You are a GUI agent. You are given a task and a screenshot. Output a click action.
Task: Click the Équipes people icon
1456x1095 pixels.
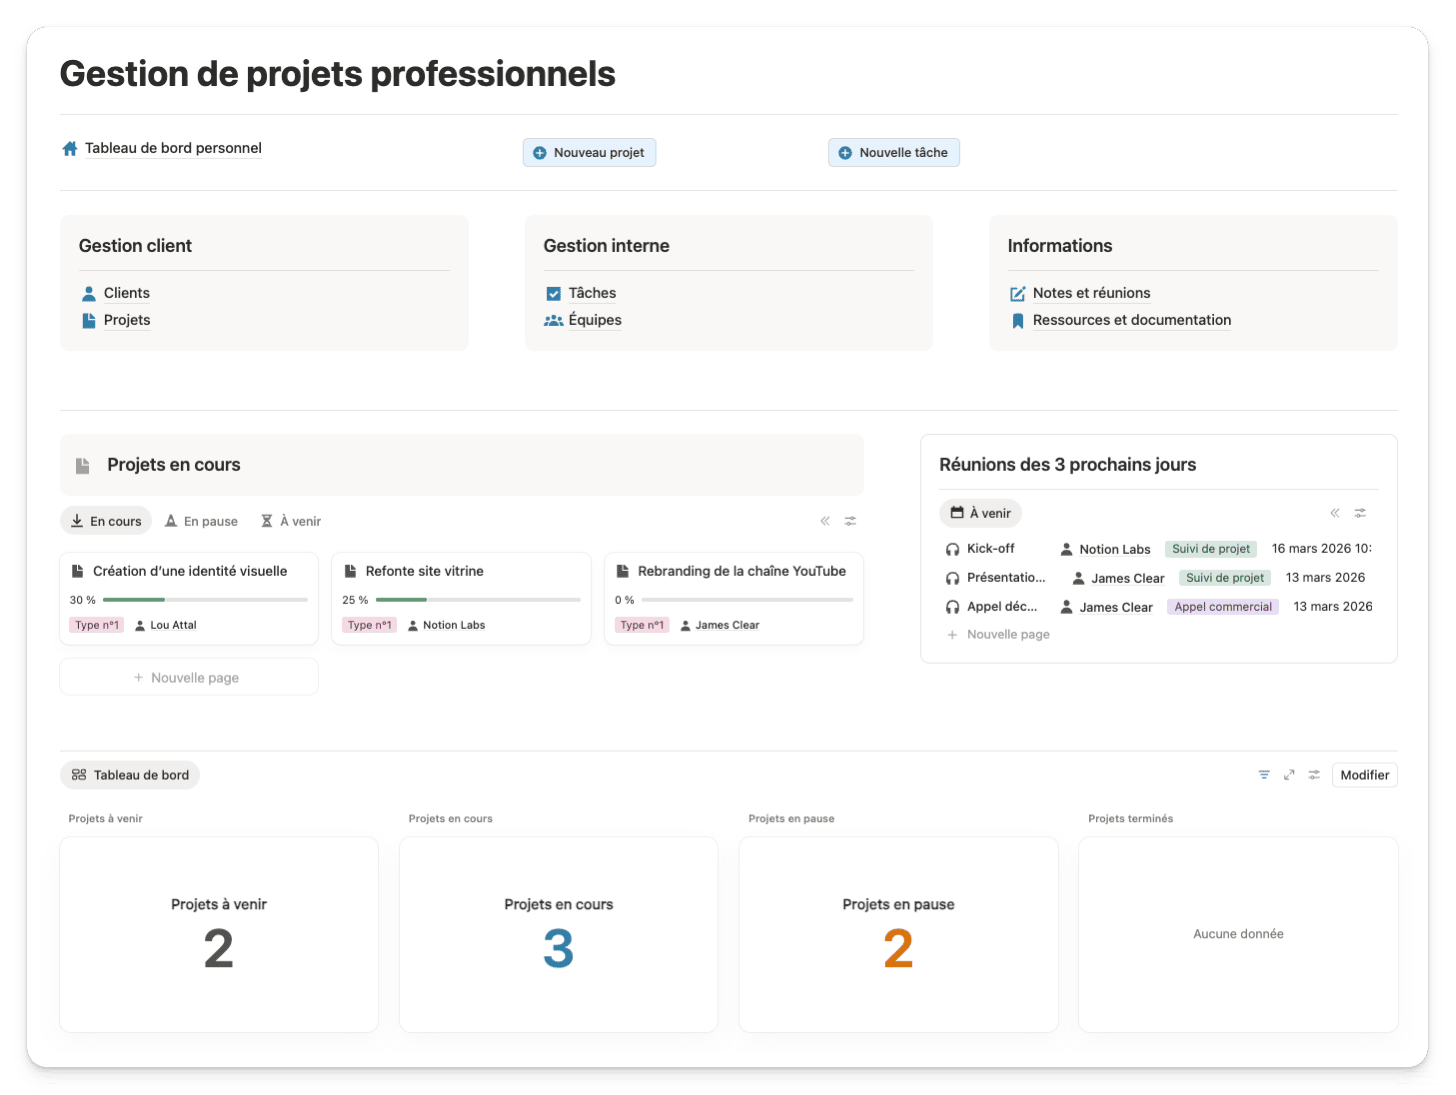[553, 321]
